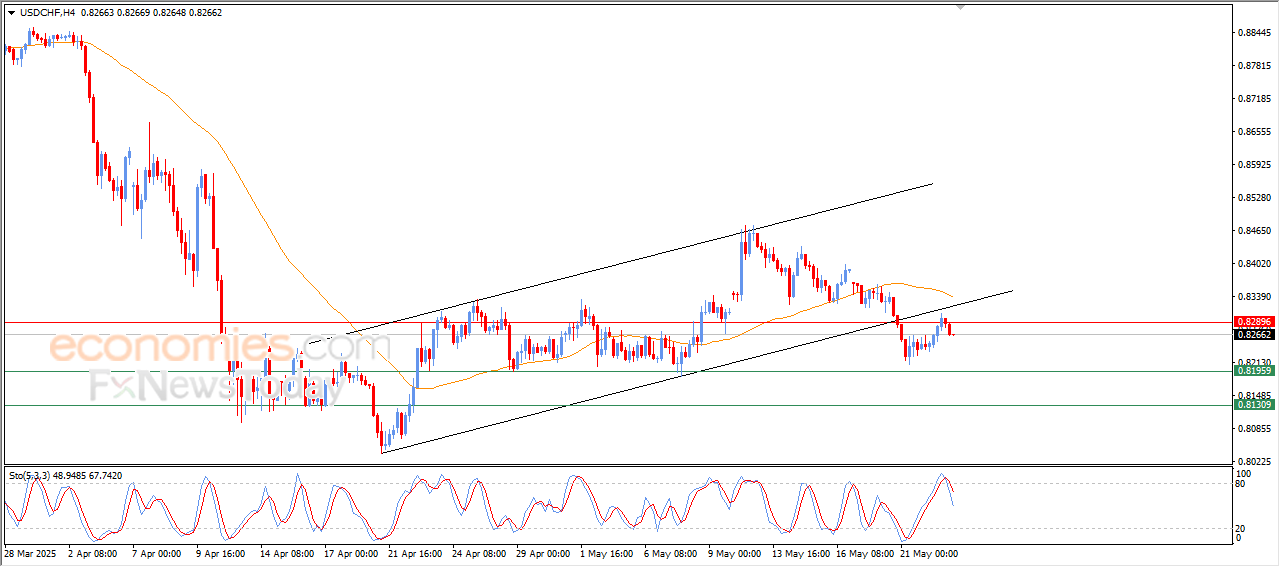Open the chart menu triangle beside USDCHF,H4
Image resolution: width=1280 pixels, height=567 pixels.
(11, 12)
